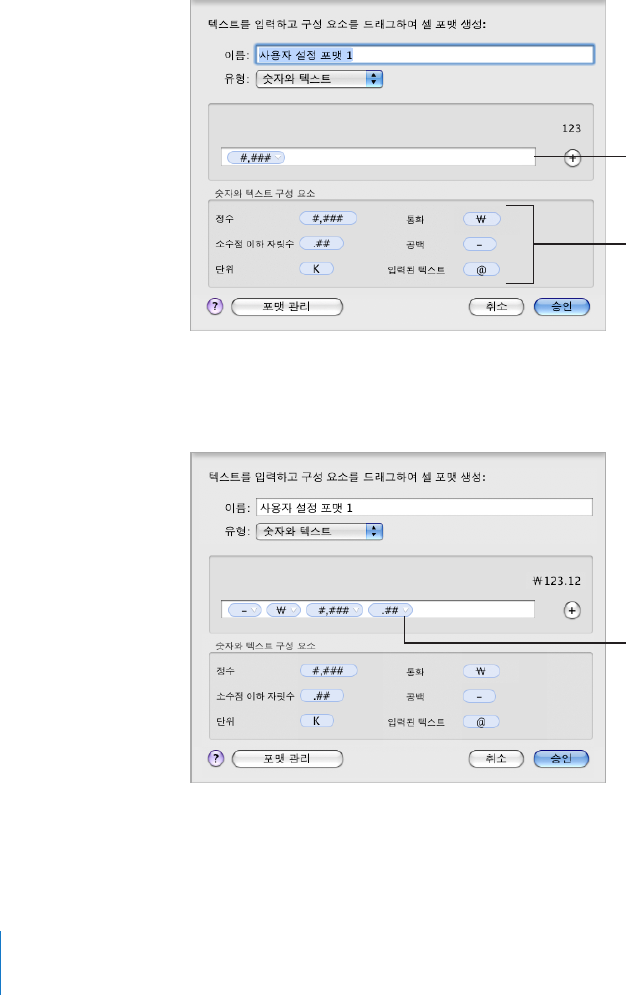The width and height of the screenshot is (626, 995).
Task: Click the 이름 field in the ₩123.12 dialog
Action: (424, 506)
